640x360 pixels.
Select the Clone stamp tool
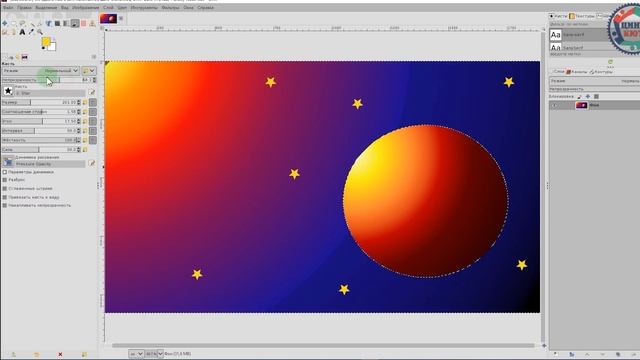[92, 24]
